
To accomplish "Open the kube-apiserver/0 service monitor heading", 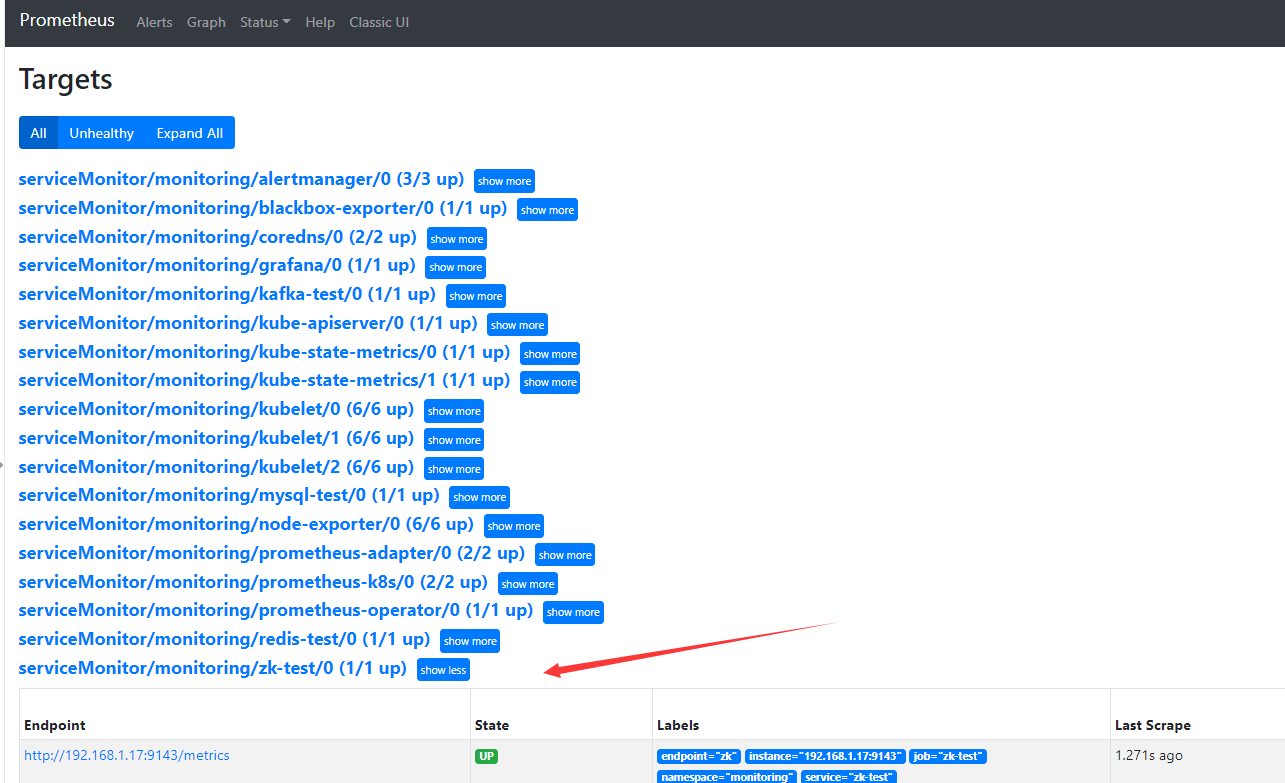I will 248,323.
